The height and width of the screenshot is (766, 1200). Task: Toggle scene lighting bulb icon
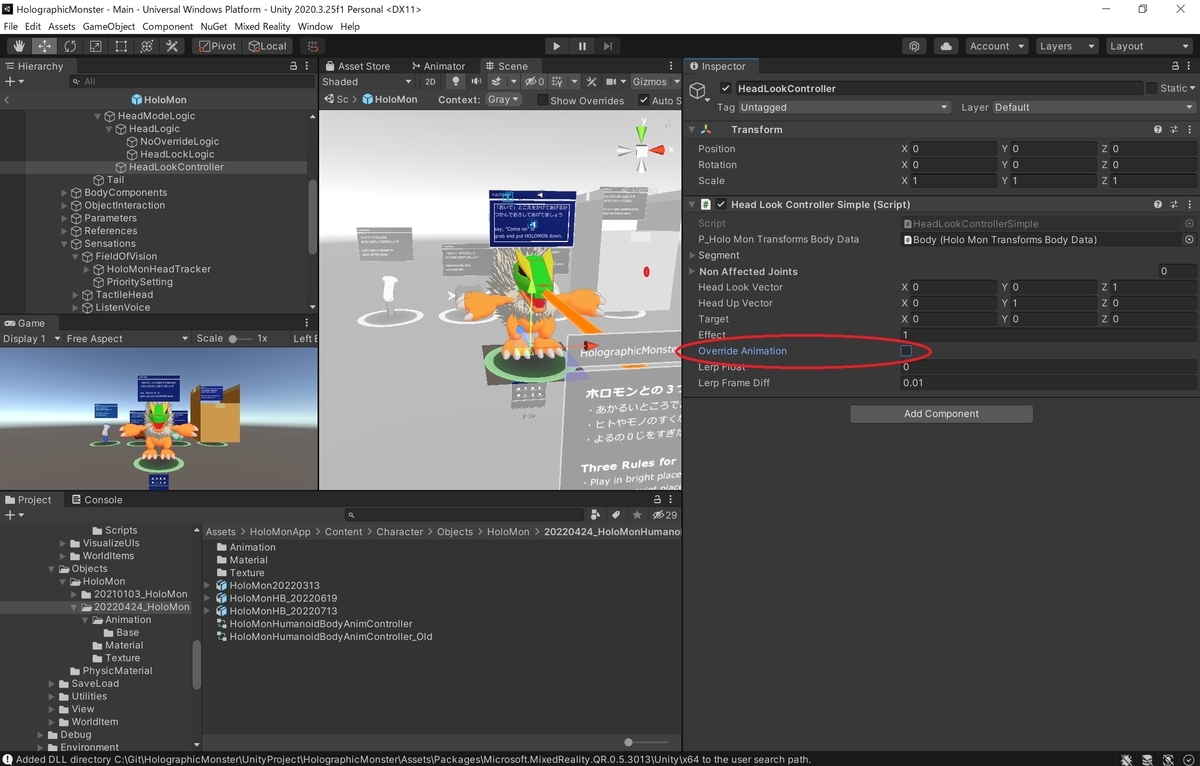coord(456,82)
